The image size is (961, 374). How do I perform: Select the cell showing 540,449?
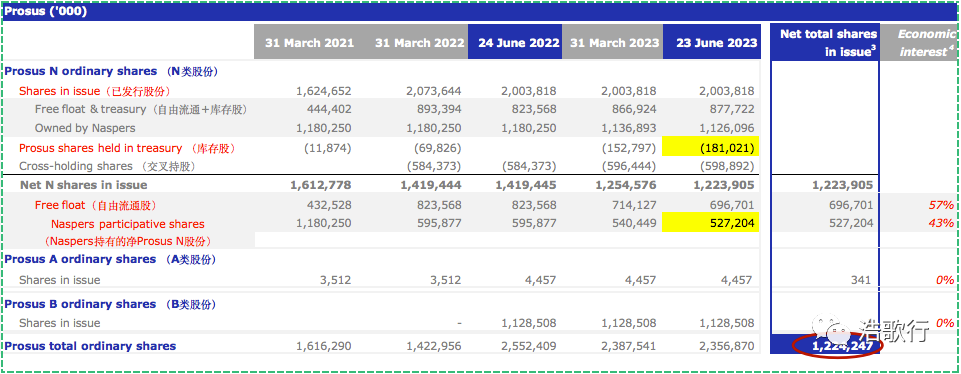pyautogui.click(x=634, y=223)
